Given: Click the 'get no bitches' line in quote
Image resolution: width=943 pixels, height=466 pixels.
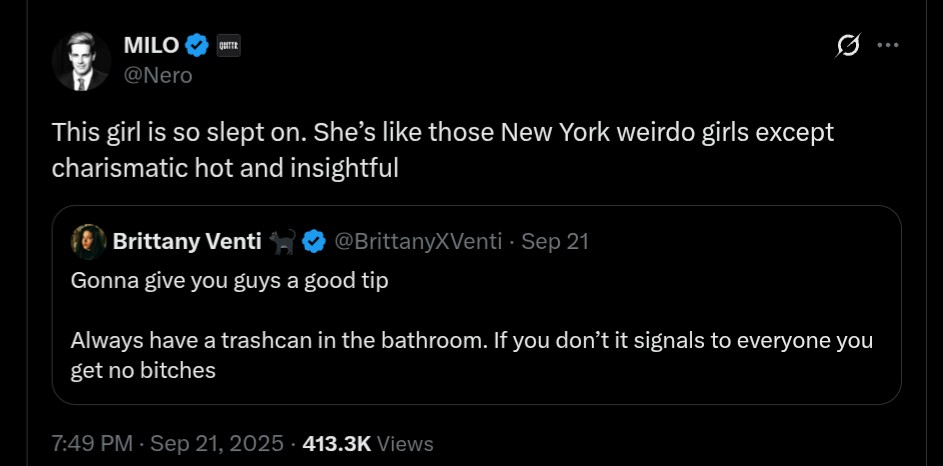Looking at the screenshot, I should (x=143, y=370).
